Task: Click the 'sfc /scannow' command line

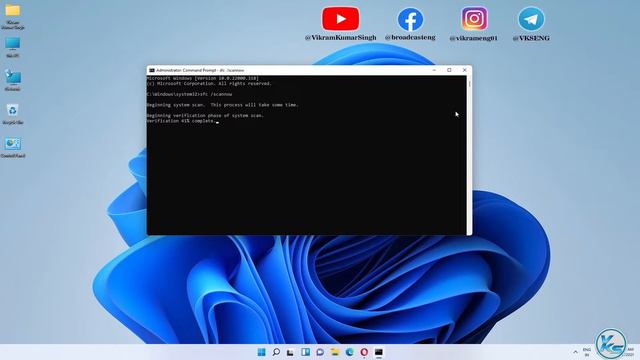Action: click(x=189, y=94)
